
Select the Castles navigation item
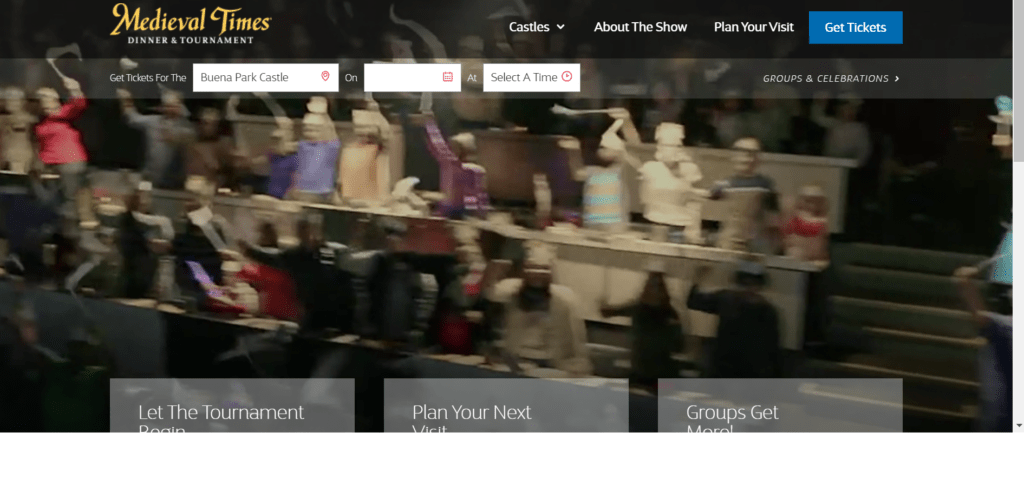click(x=529, y=27)
